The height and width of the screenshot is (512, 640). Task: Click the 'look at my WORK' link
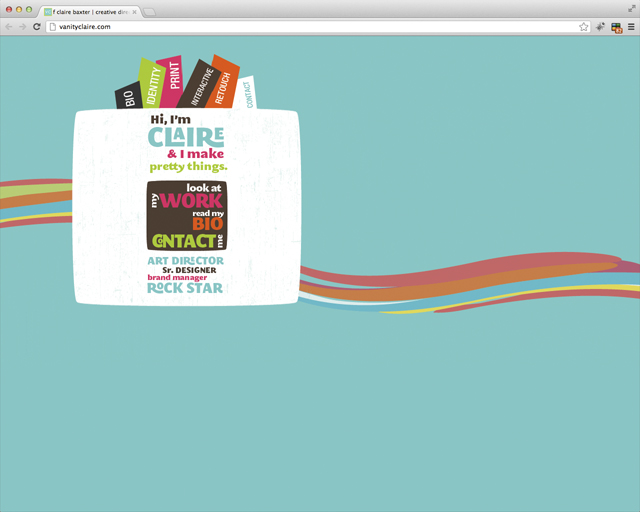pyautogui.click(x=187, y=196)
